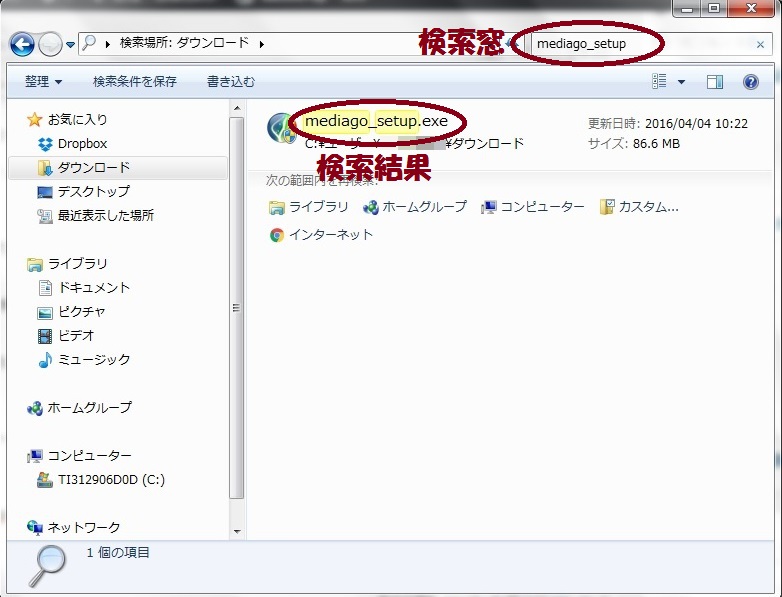Search again in ホームグループ link
This screenshot has width=782, height=597.
pos(415,207)
